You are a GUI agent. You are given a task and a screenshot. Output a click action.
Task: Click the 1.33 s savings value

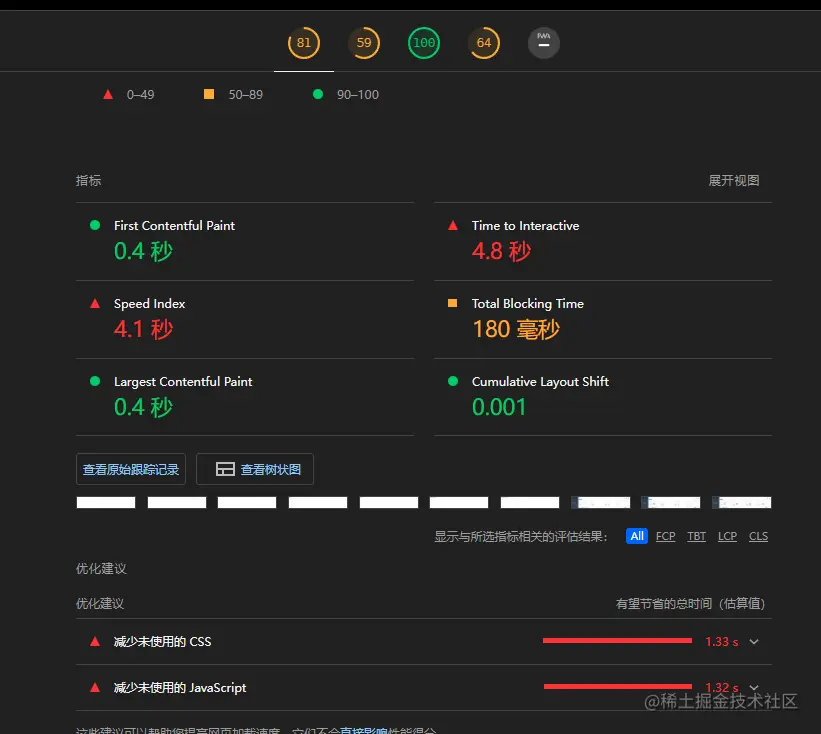point(722,642)
